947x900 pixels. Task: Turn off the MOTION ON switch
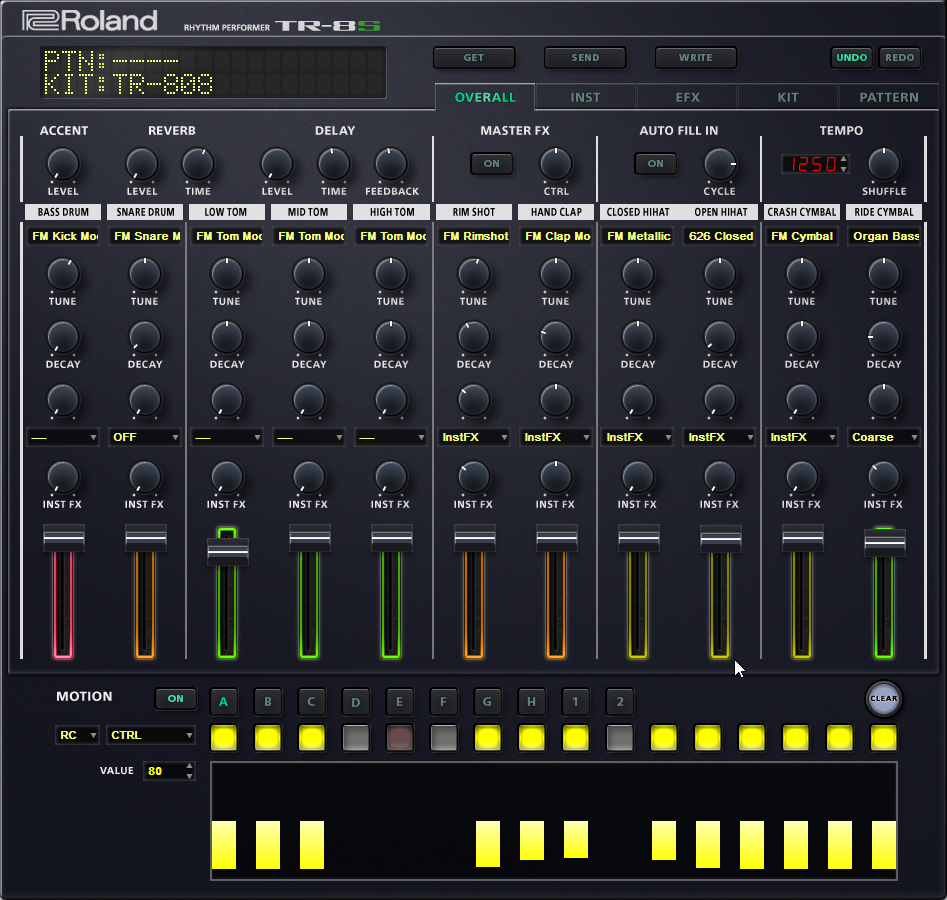(x=176, y=699)
